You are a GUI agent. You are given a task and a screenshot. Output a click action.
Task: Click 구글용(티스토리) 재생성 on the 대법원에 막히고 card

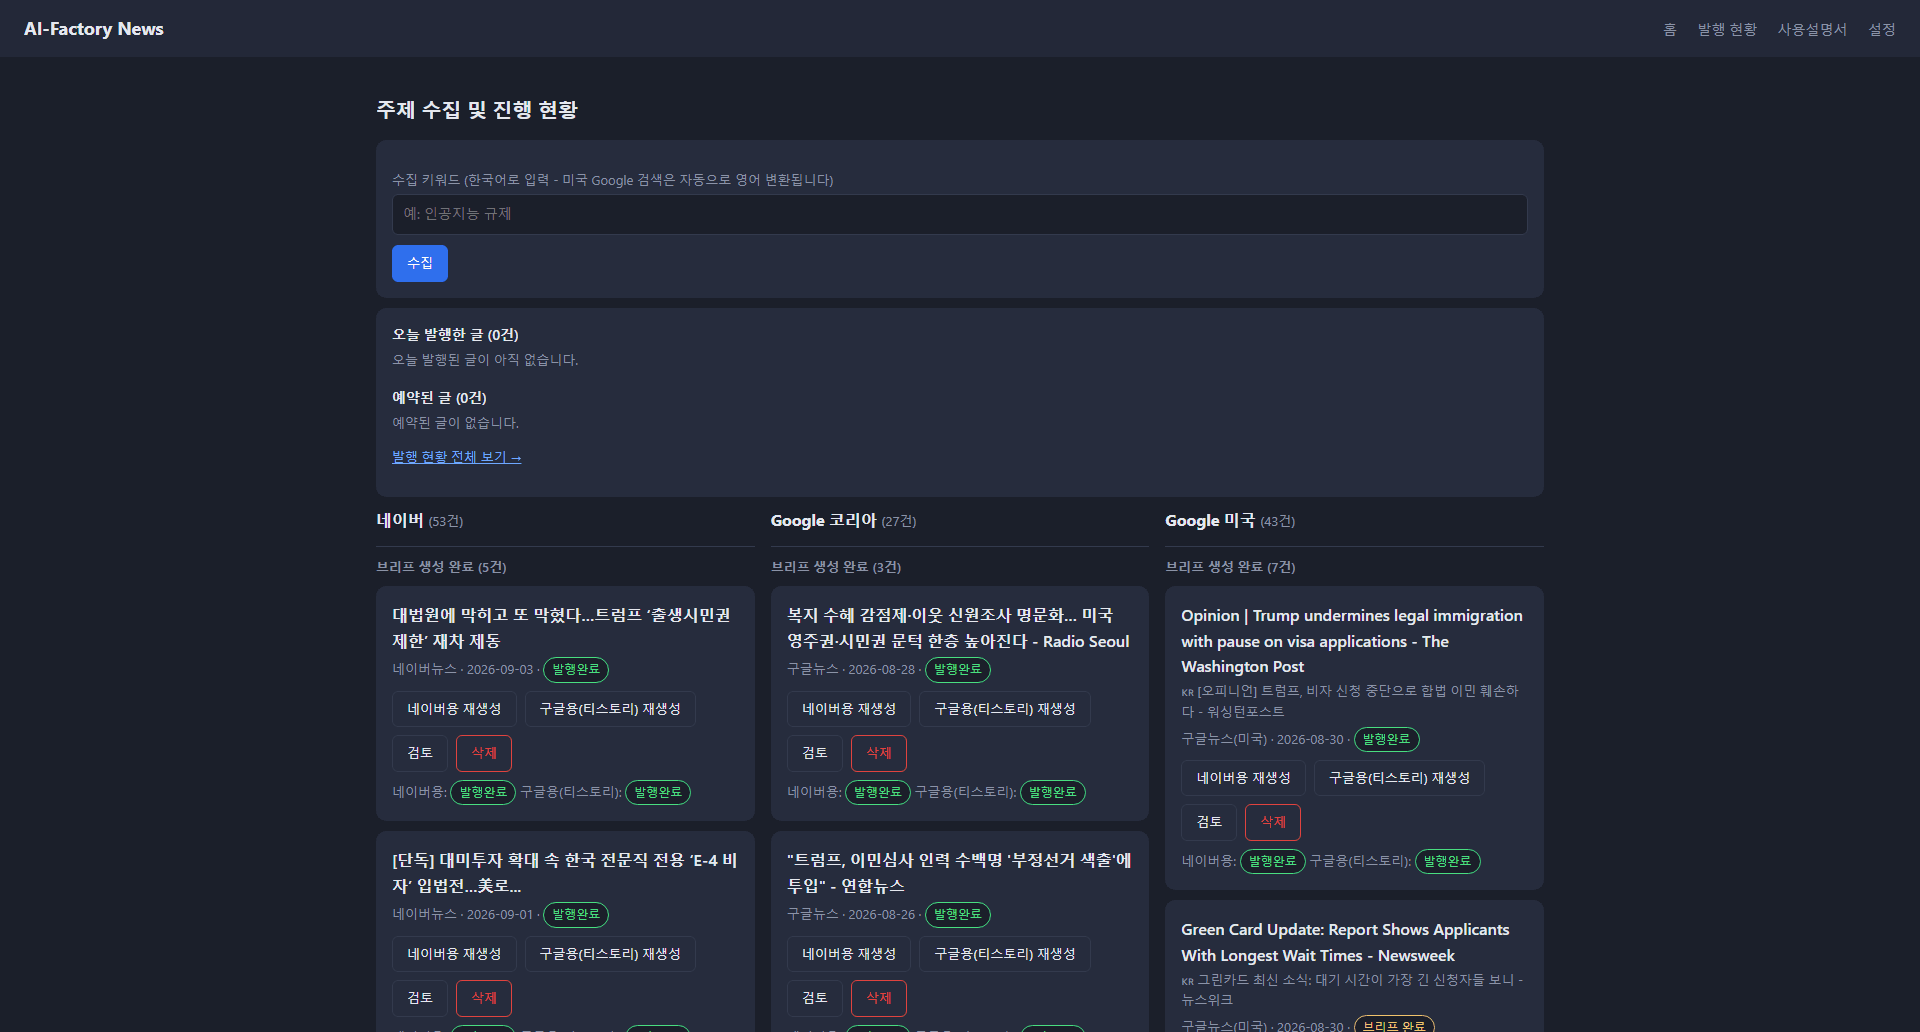pyautogui.click(x=610, y=709)
